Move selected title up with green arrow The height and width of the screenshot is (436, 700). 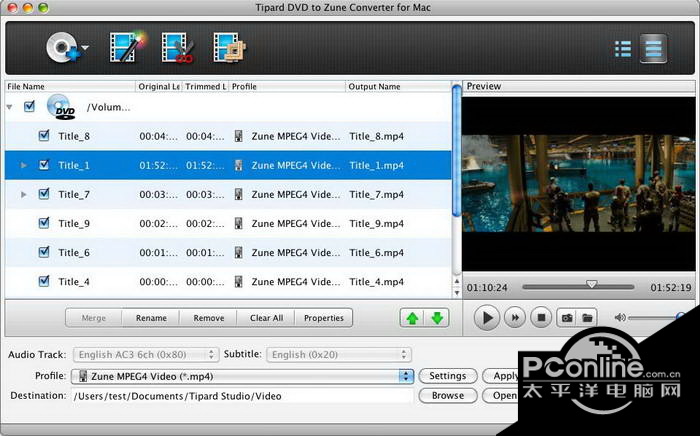411,318
